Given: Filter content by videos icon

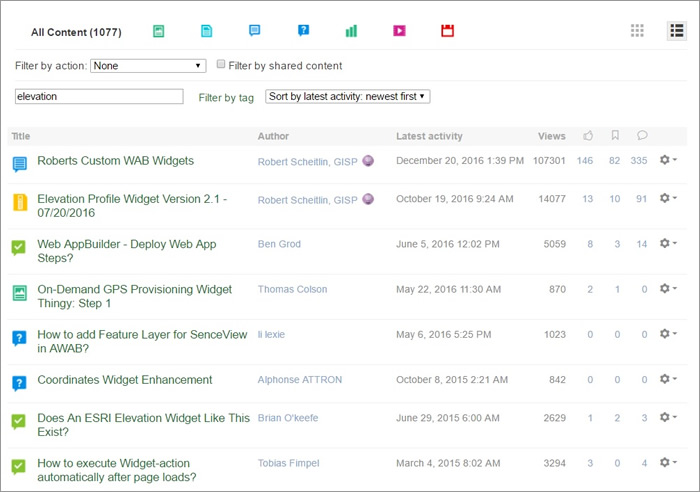Looking at the screenshot, I should pos(399,31).
